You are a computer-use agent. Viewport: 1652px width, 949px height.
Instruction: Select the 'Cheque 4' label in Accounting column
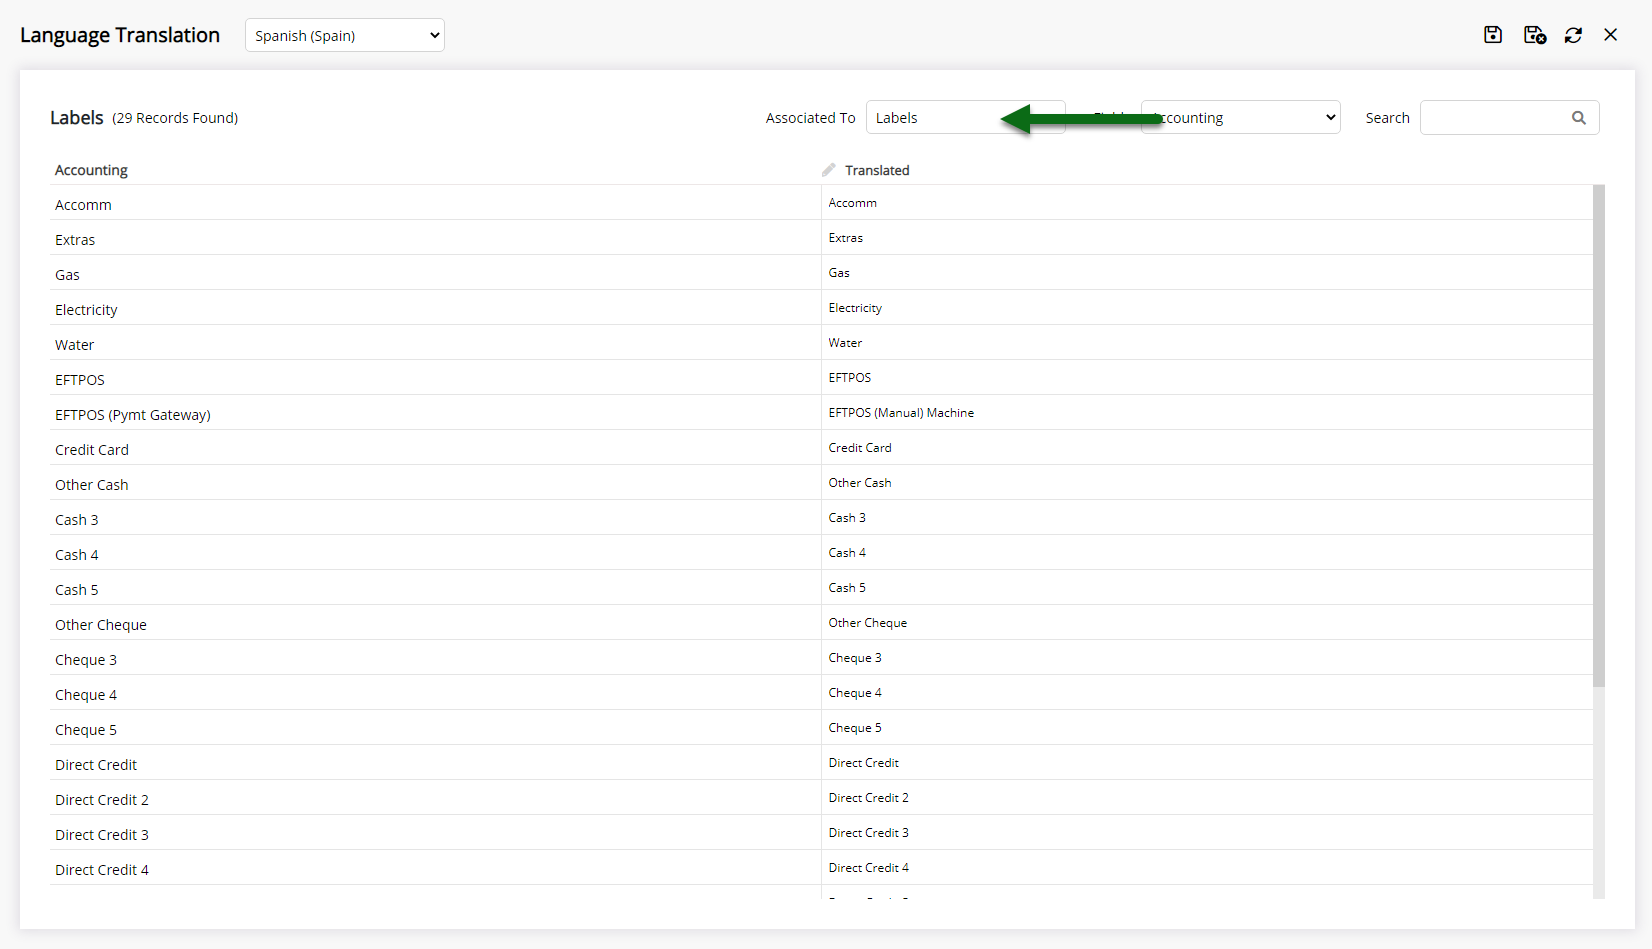click(86, 695)
